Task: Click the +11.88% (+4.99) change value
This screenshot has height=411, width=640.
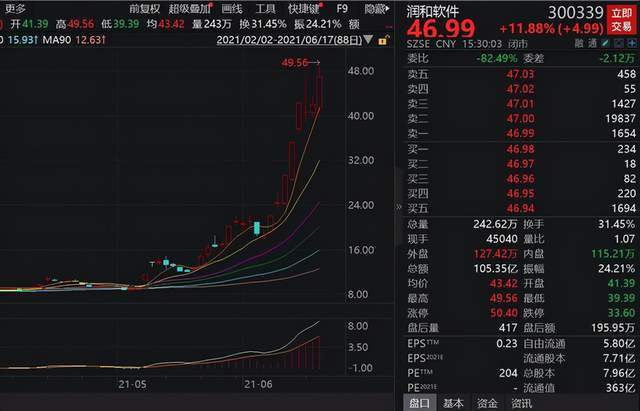Action: coord(551,29)
